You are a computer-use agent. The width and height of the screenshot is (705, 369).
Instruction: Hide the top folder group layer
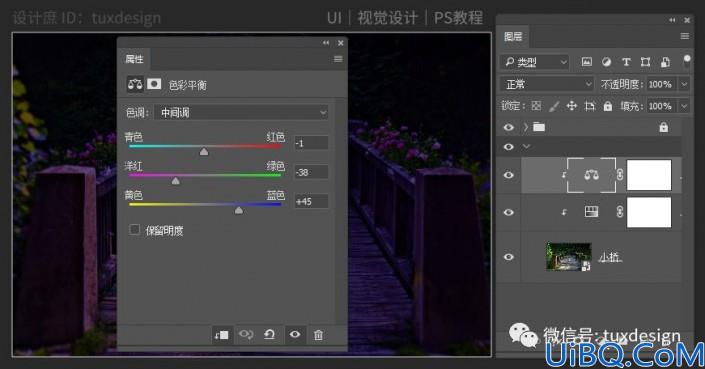pos(509,127)
